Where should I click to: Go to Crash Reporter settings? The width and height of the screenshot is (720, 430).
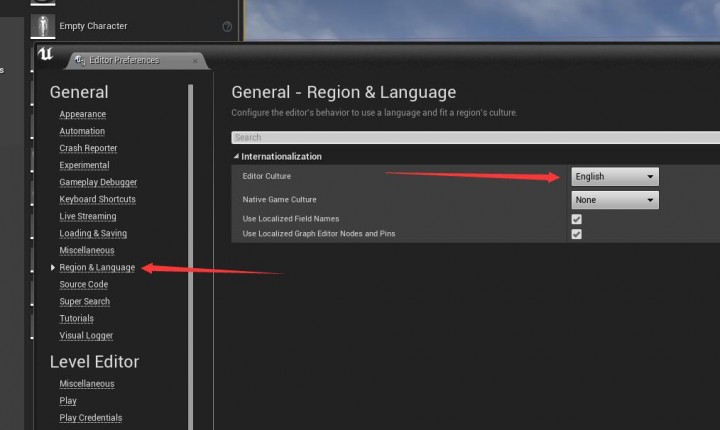pyautogui.click(x=88, y=148)
